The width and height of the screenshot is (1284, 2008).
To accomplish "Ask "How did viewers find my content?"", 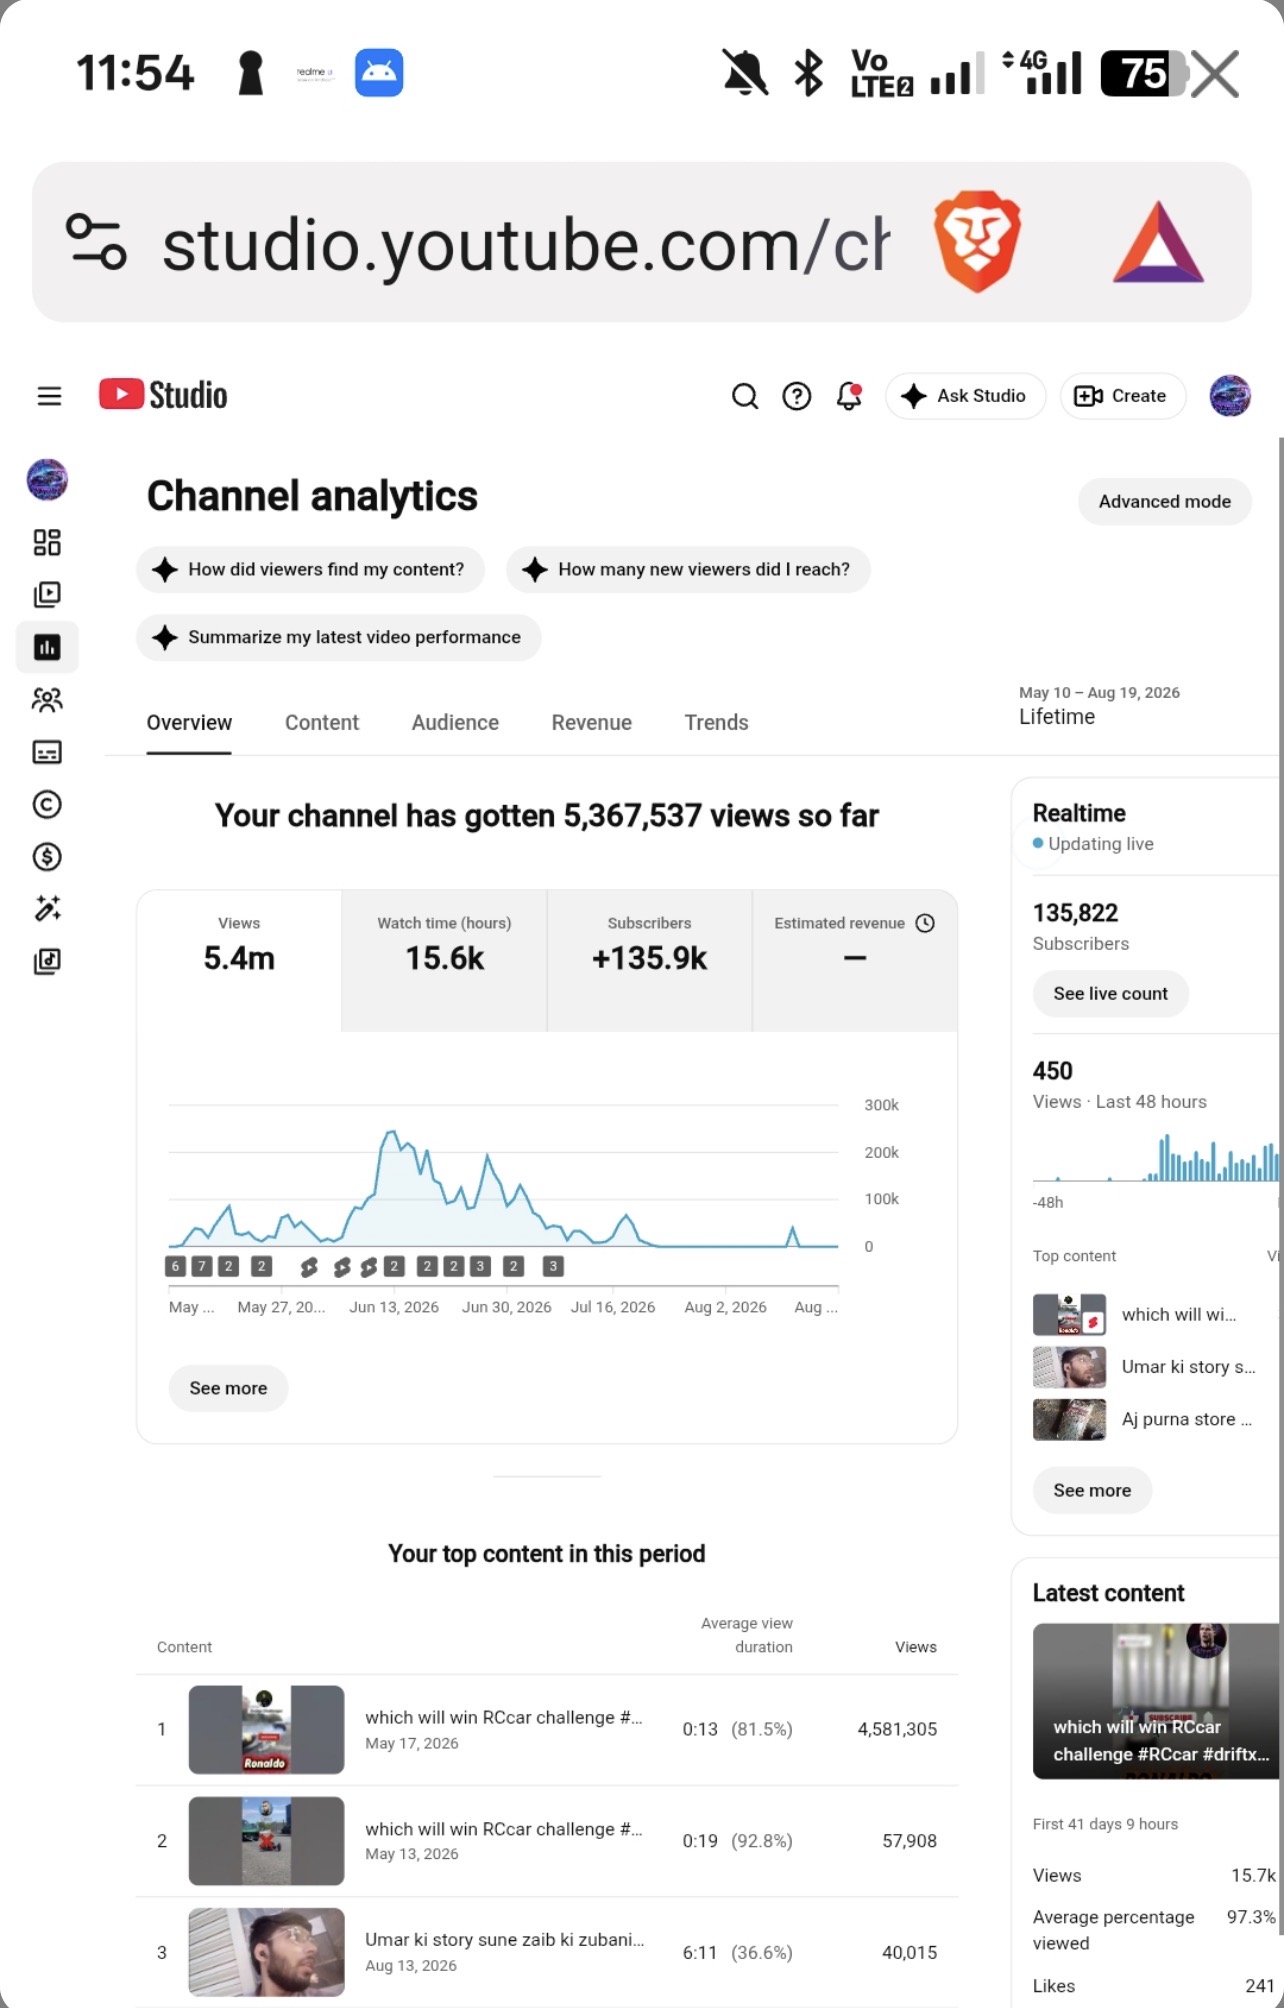I will click(x=310, y=570).
